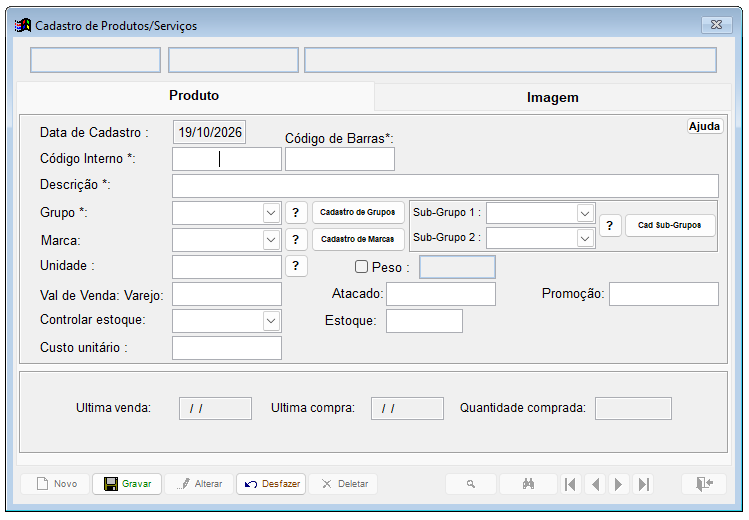Click the Ultima compra date field
This screenshot has height=520, width=749.
click(407, 409)
